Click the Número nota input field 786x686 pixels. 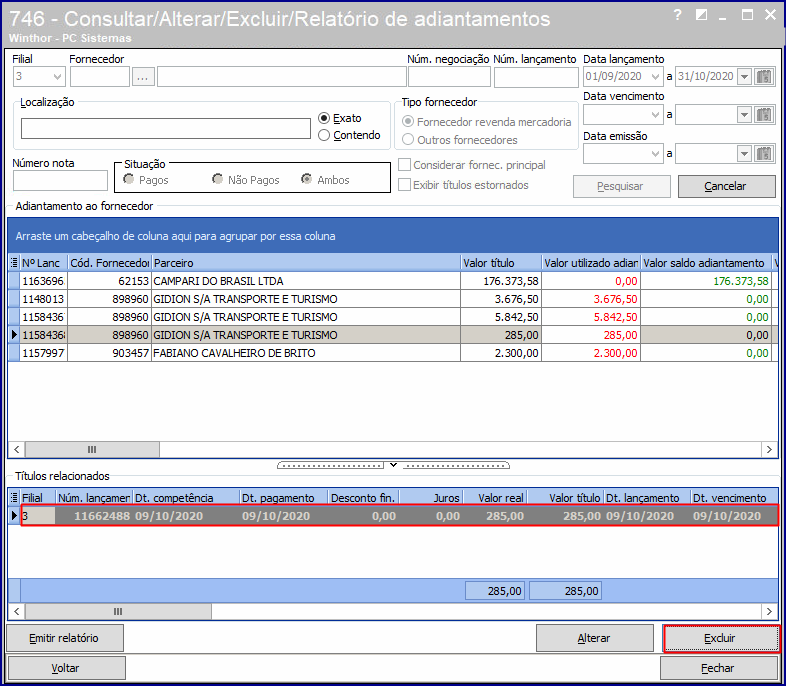coord(60,180)
